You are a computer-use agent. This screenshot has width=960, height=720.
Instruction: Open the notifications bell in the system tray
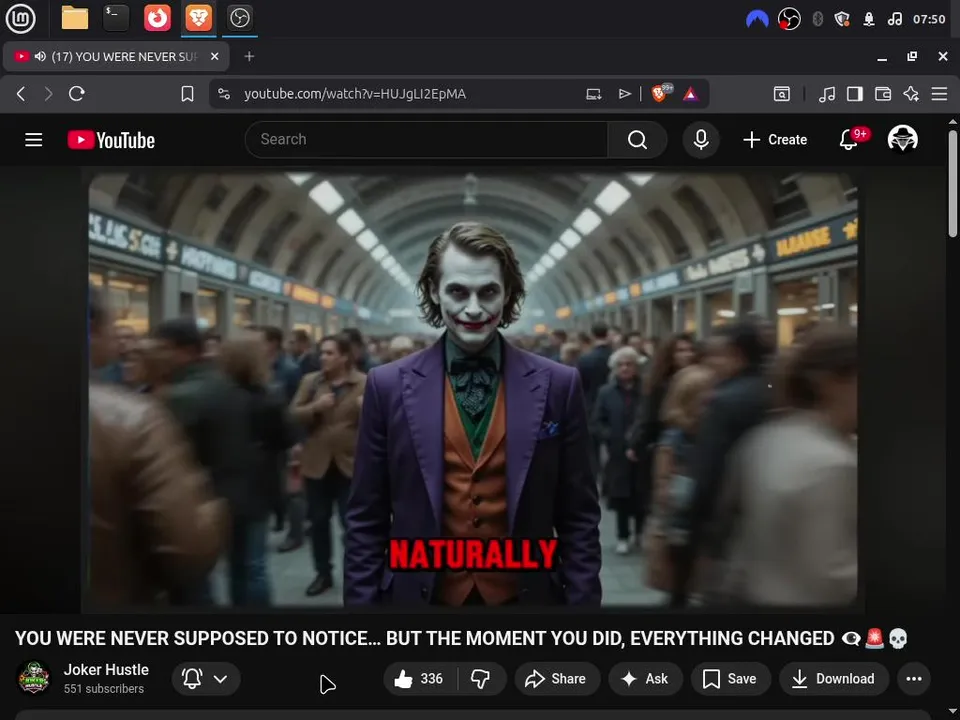[869, 19]
